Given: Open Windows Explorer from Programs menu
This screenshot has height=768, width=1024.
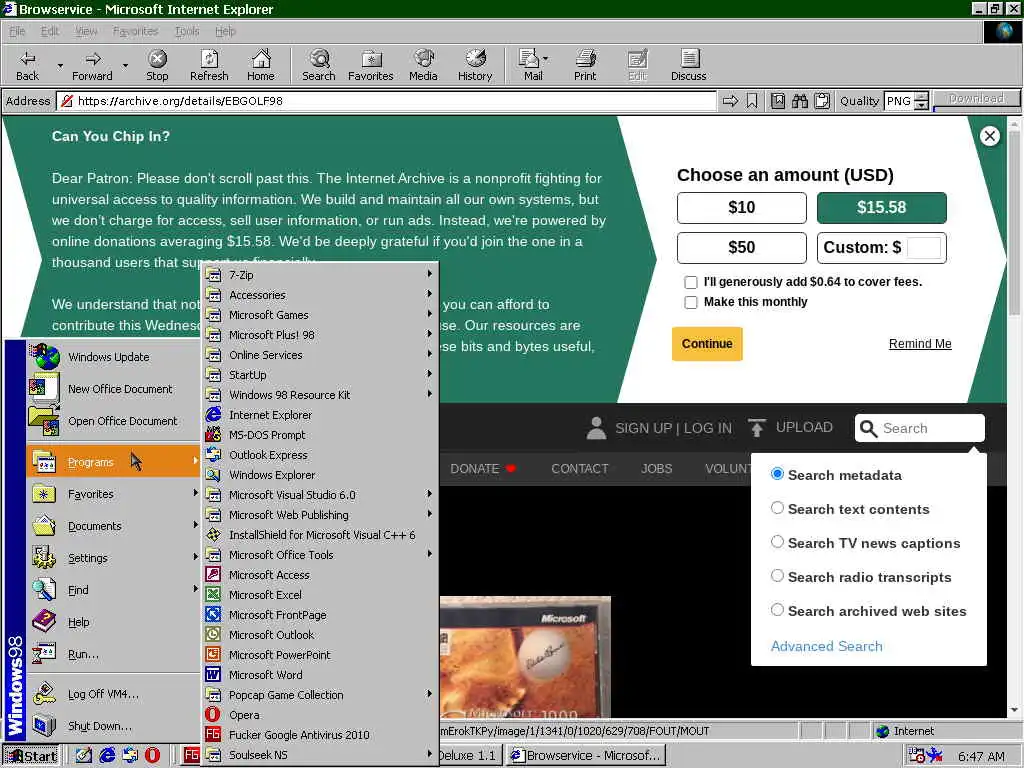Looking at the screenshot, I should point(320,475).
